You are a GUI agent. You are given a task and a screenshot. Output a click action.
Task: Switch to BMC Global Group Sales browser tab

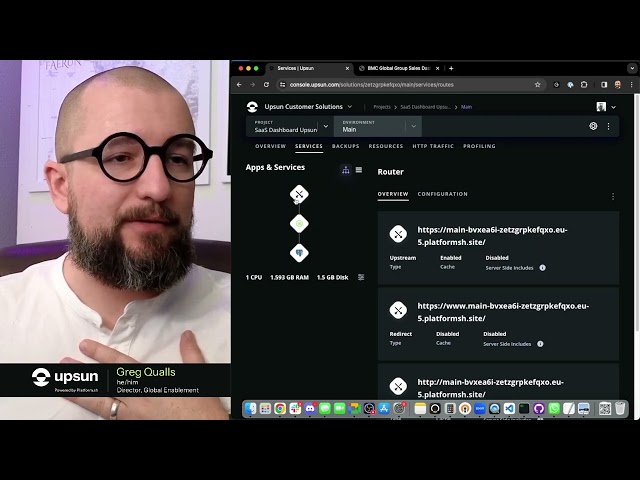399,68
